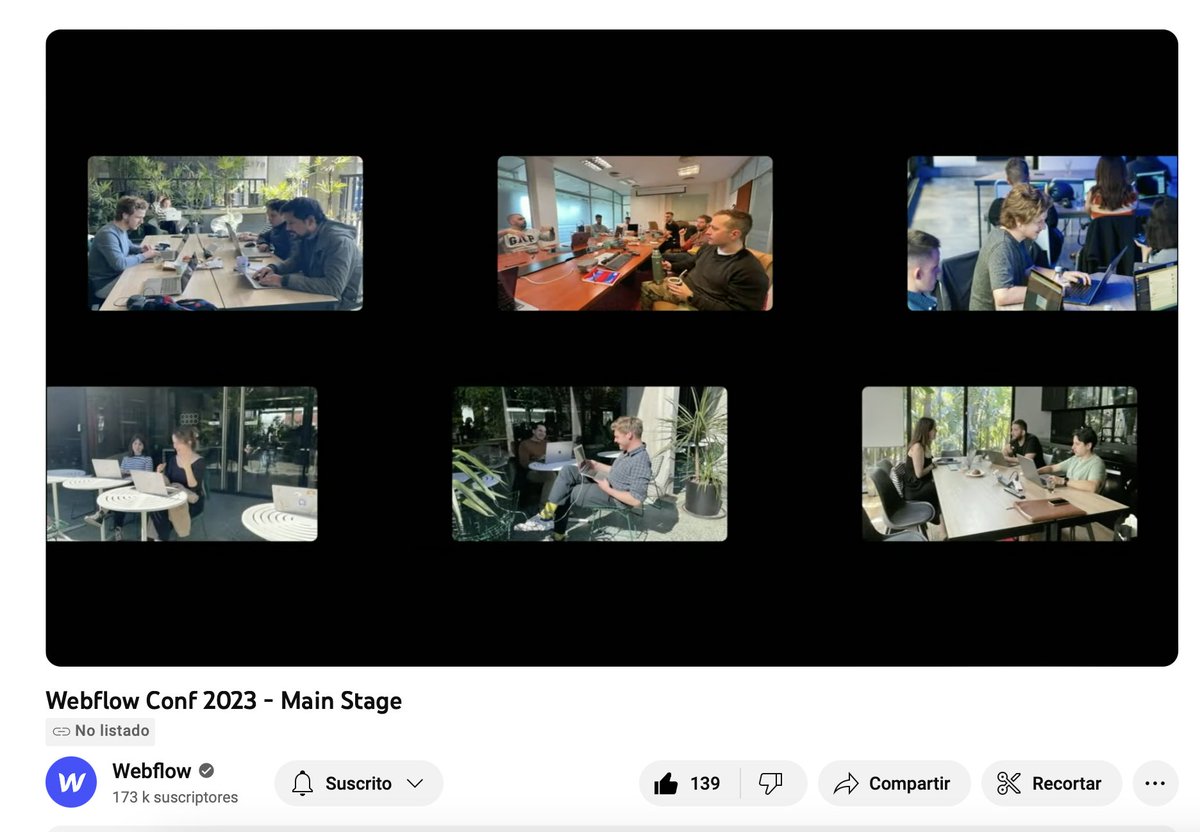The height and width of the screenshot is (832, 1200).
Task: Click the photo of two women at white tables
Action: coord(182,464)
